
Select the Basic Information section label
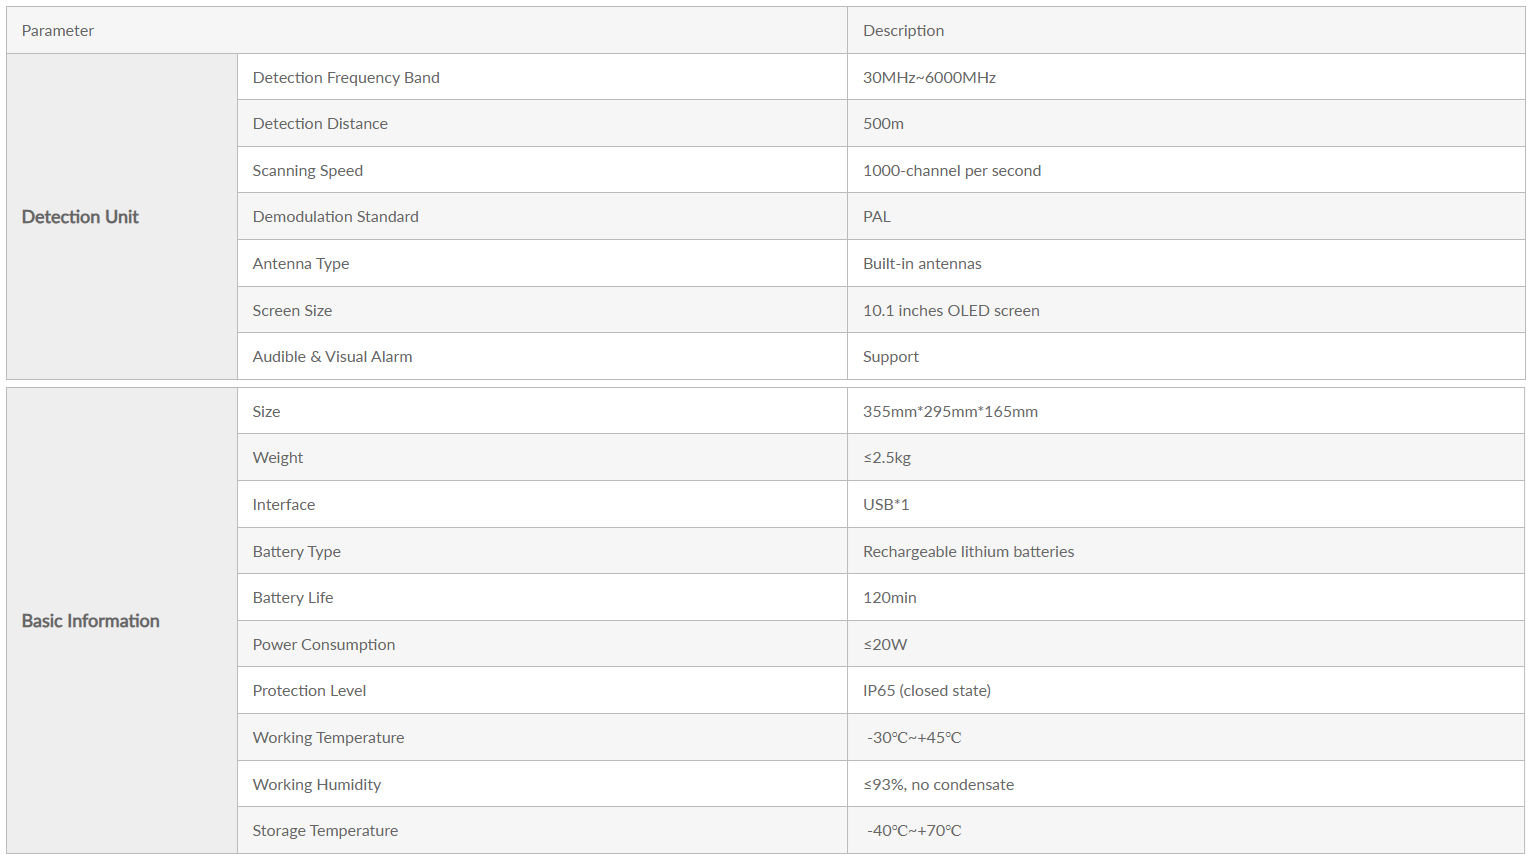(x=91, y=621)
